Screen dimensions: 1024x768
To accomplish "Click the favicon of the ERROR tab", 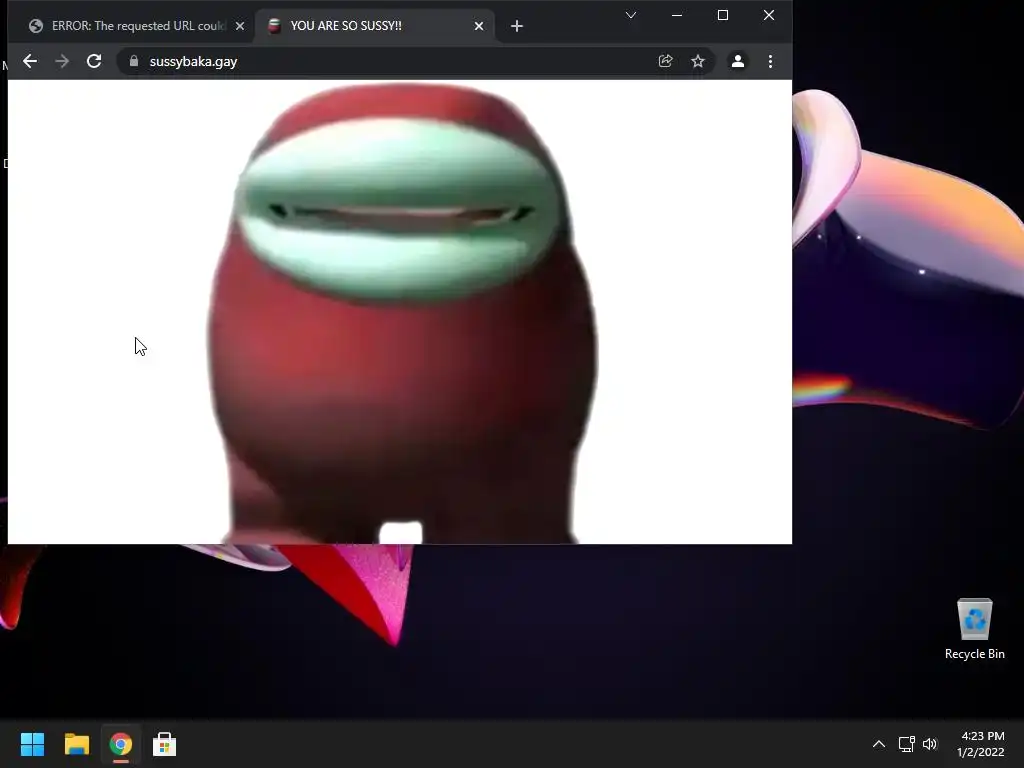I will pos(36,26).
